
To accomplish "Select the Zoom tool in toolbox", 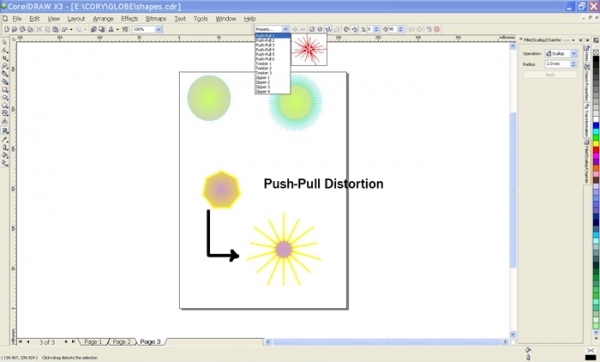I will click(x=5, y=66).
